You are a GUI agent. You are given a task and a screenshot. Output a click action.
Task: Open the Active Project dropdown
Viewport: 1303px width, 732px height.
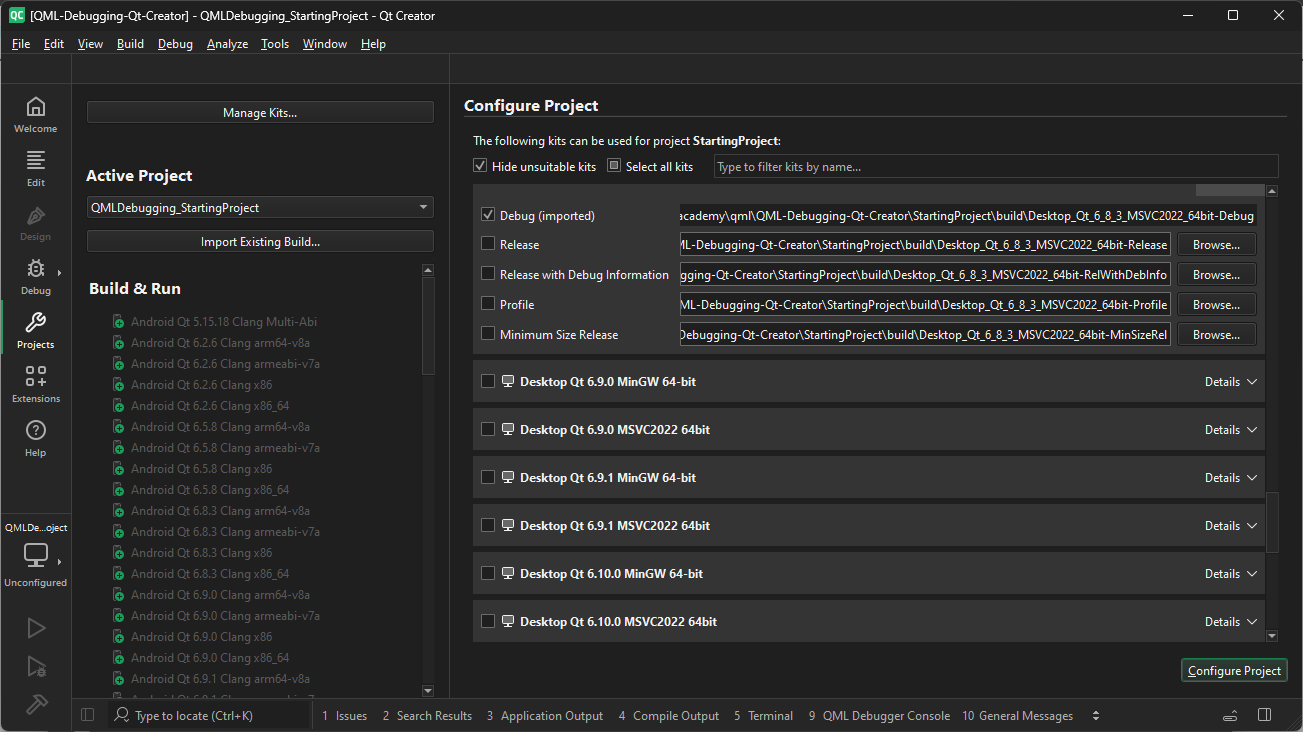(x=260, y=207)
